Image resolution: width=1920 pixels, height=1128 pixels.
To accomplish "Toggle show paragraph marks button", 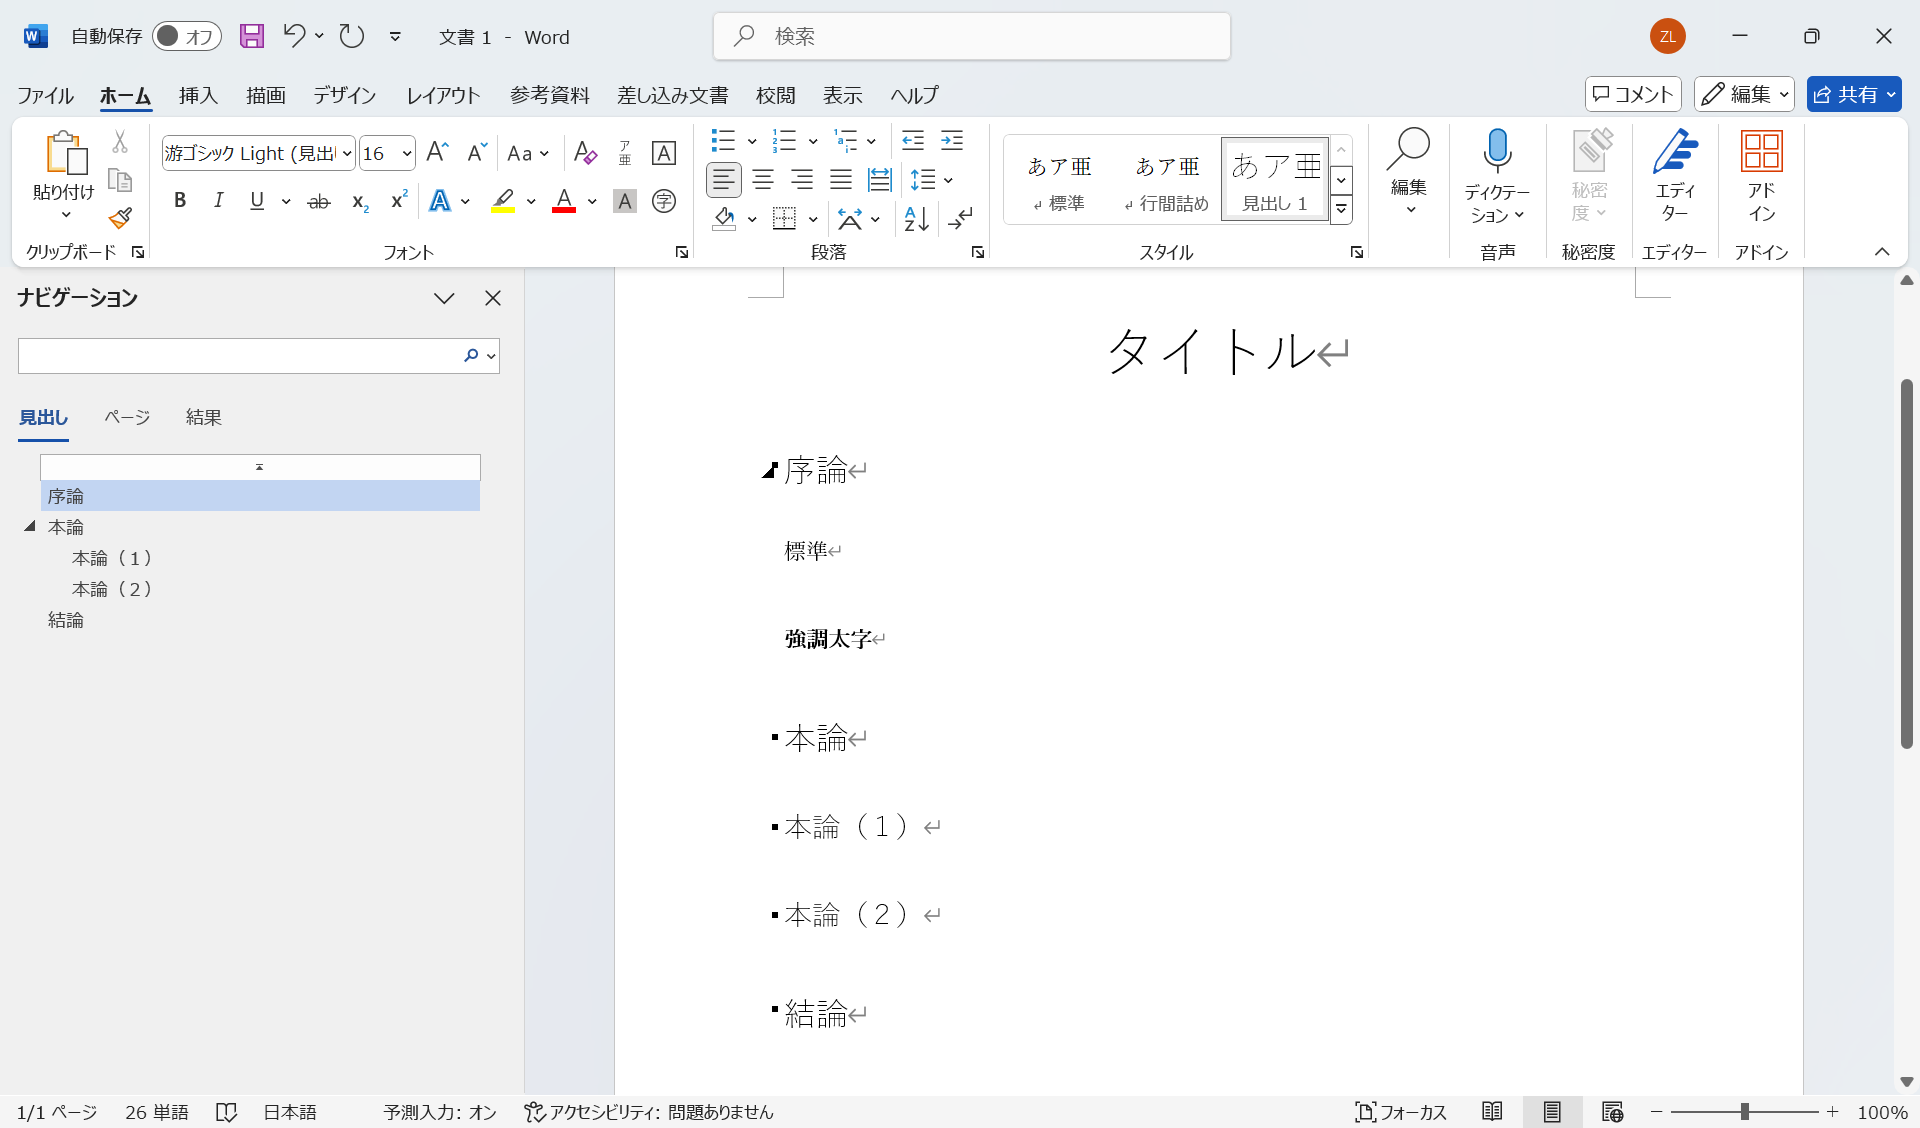I will [960, 218].
